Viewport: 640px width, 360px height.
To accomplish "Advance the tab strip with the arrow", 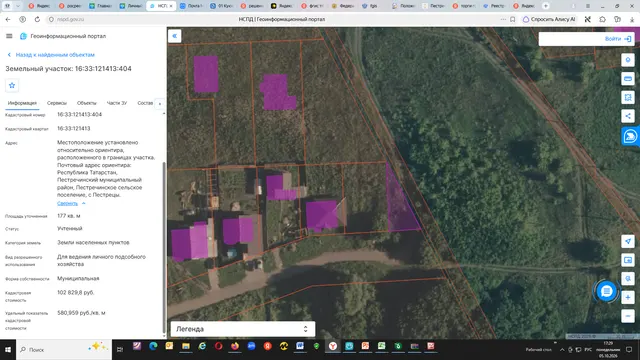I will tap(160, 104).
